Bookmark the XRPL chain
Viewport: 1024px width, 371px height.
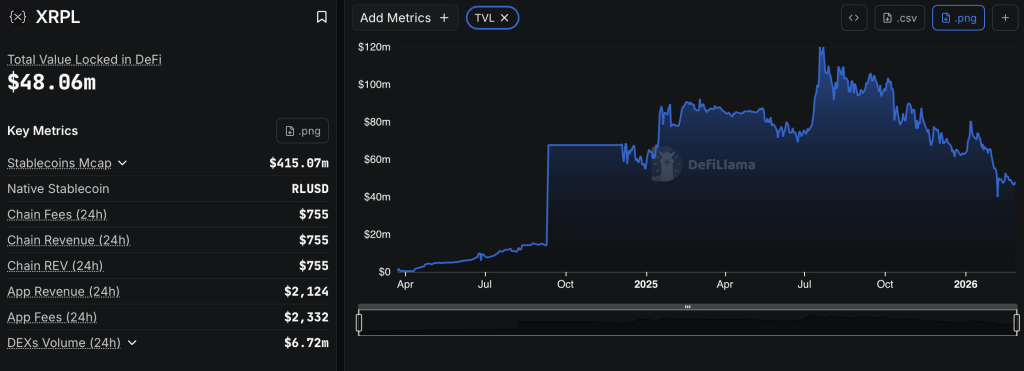tap(321, 17)
